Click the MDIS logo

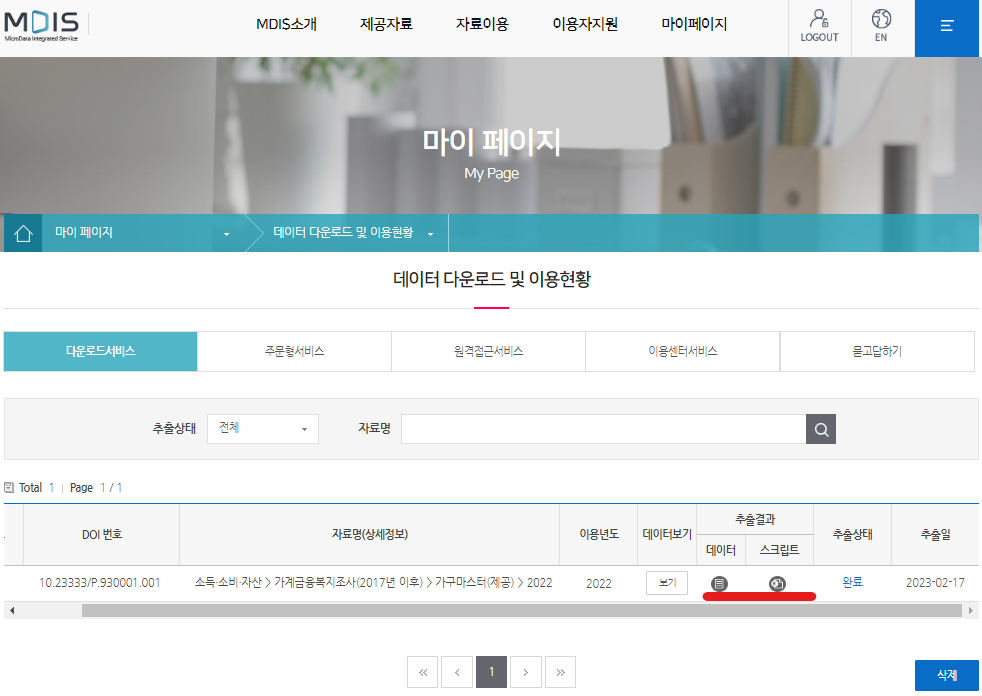41,26
